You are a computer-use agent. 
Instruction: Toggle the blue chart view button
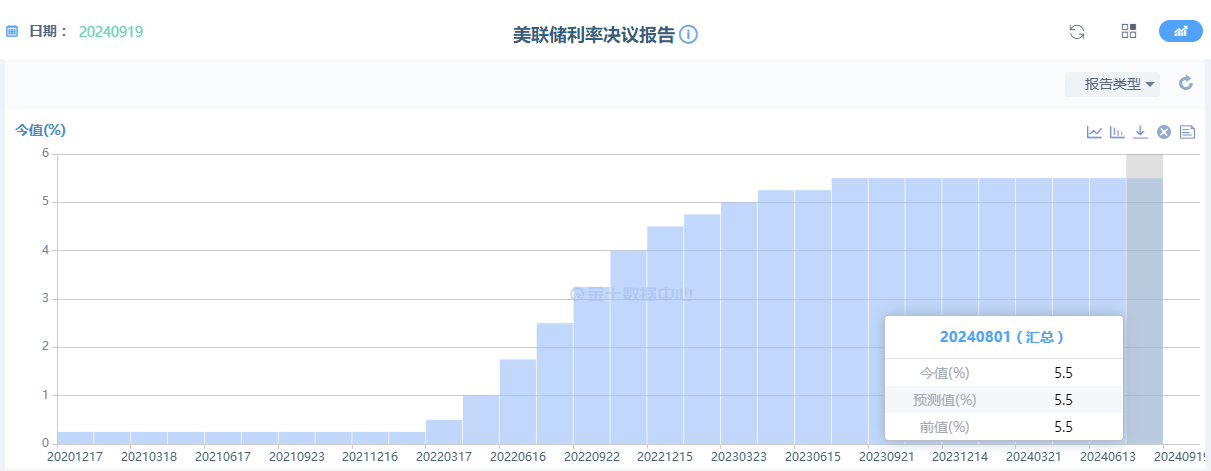pyautogui.click(x=1180, y=31)
